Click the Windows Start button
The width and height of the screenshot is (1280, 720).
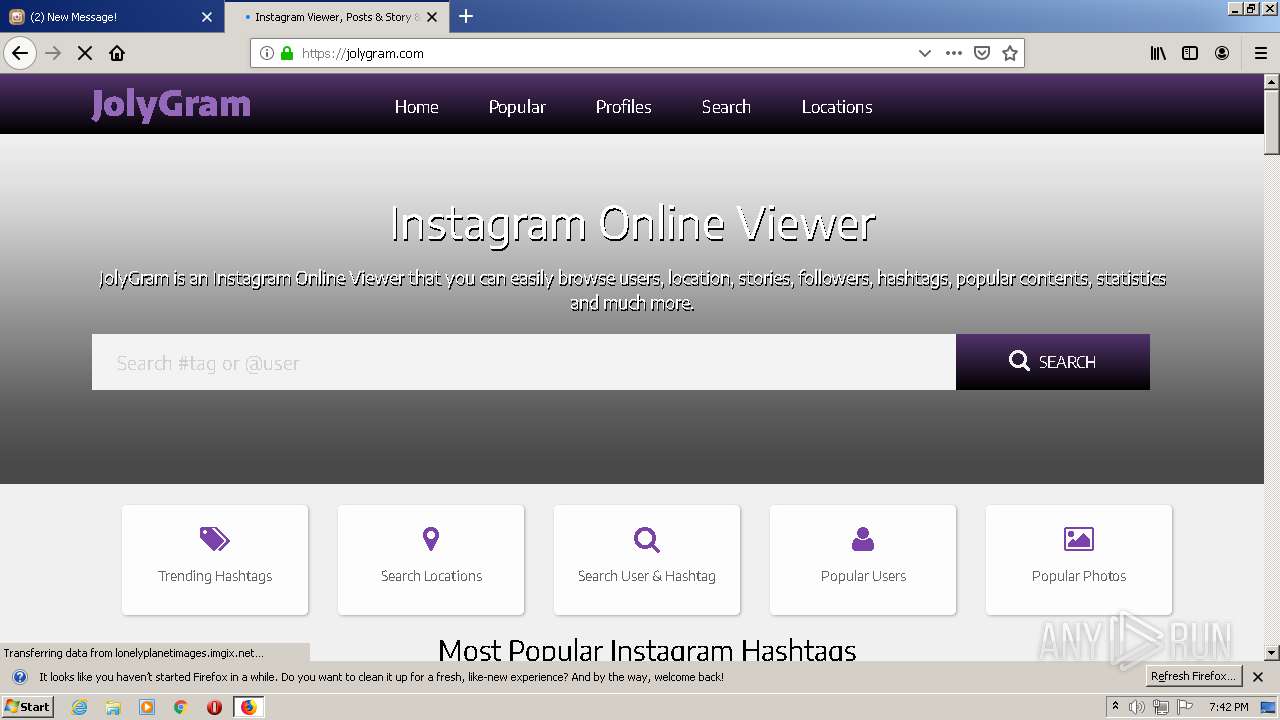click(28, 707)
